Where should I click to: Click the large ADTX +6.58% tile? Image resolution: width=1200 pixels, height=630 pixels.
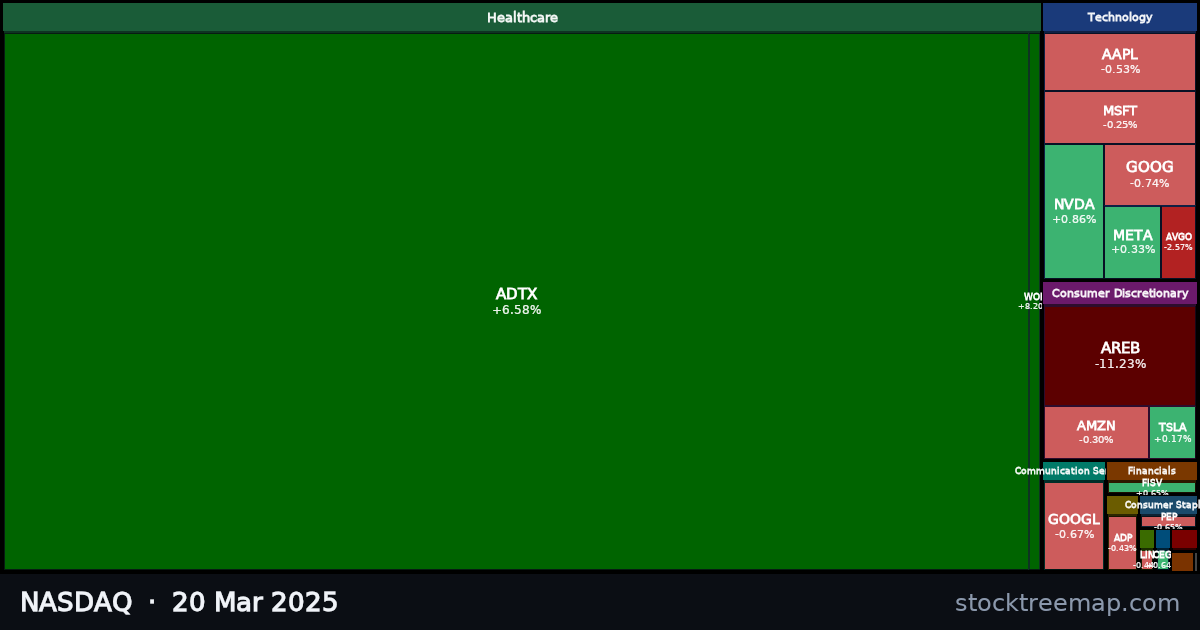[516, 301]
